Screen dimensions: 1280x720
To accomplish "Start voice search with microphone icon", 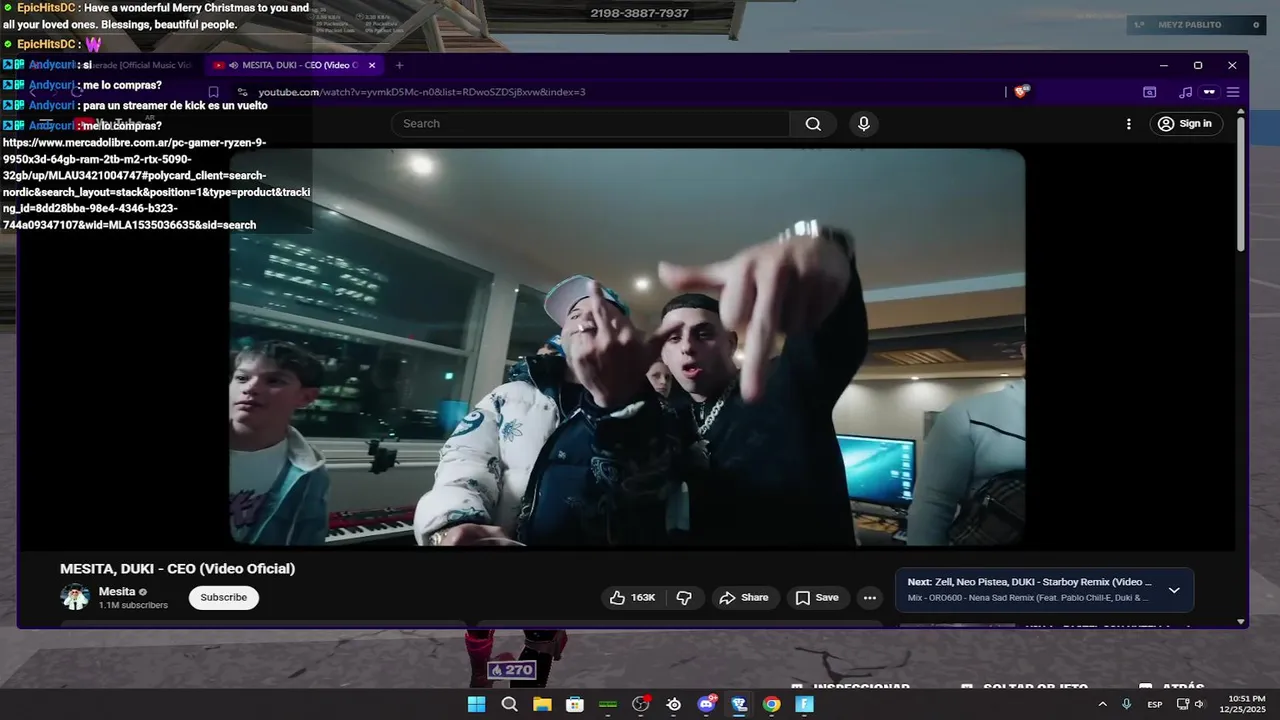I will tap(864, 124).
